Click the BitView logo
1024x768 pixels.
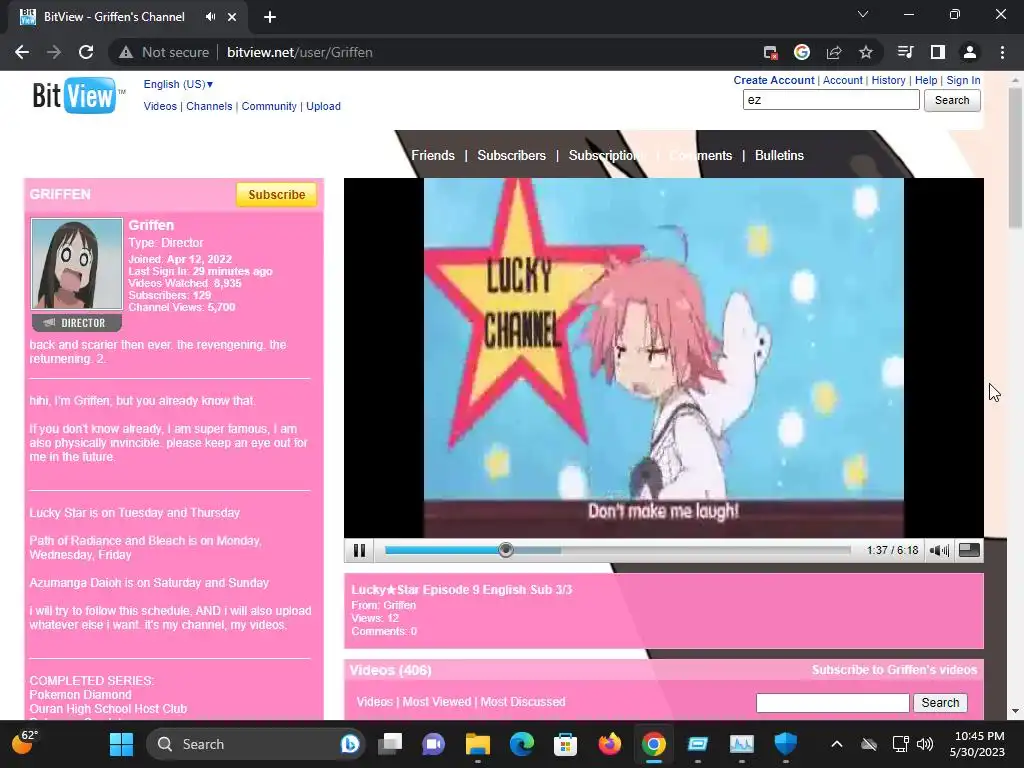click(x=77, y=95)
